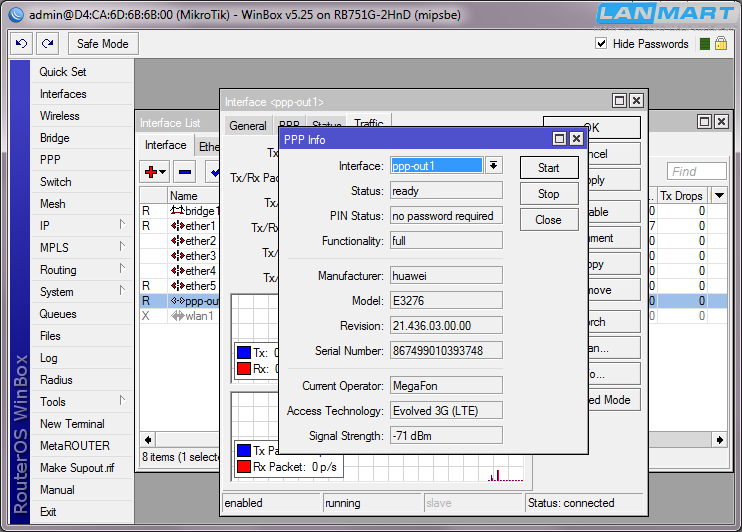Click the blue Tx Packet color swatch
The height and width of the screenshot is (532, 742).
[x=244, y=450]
